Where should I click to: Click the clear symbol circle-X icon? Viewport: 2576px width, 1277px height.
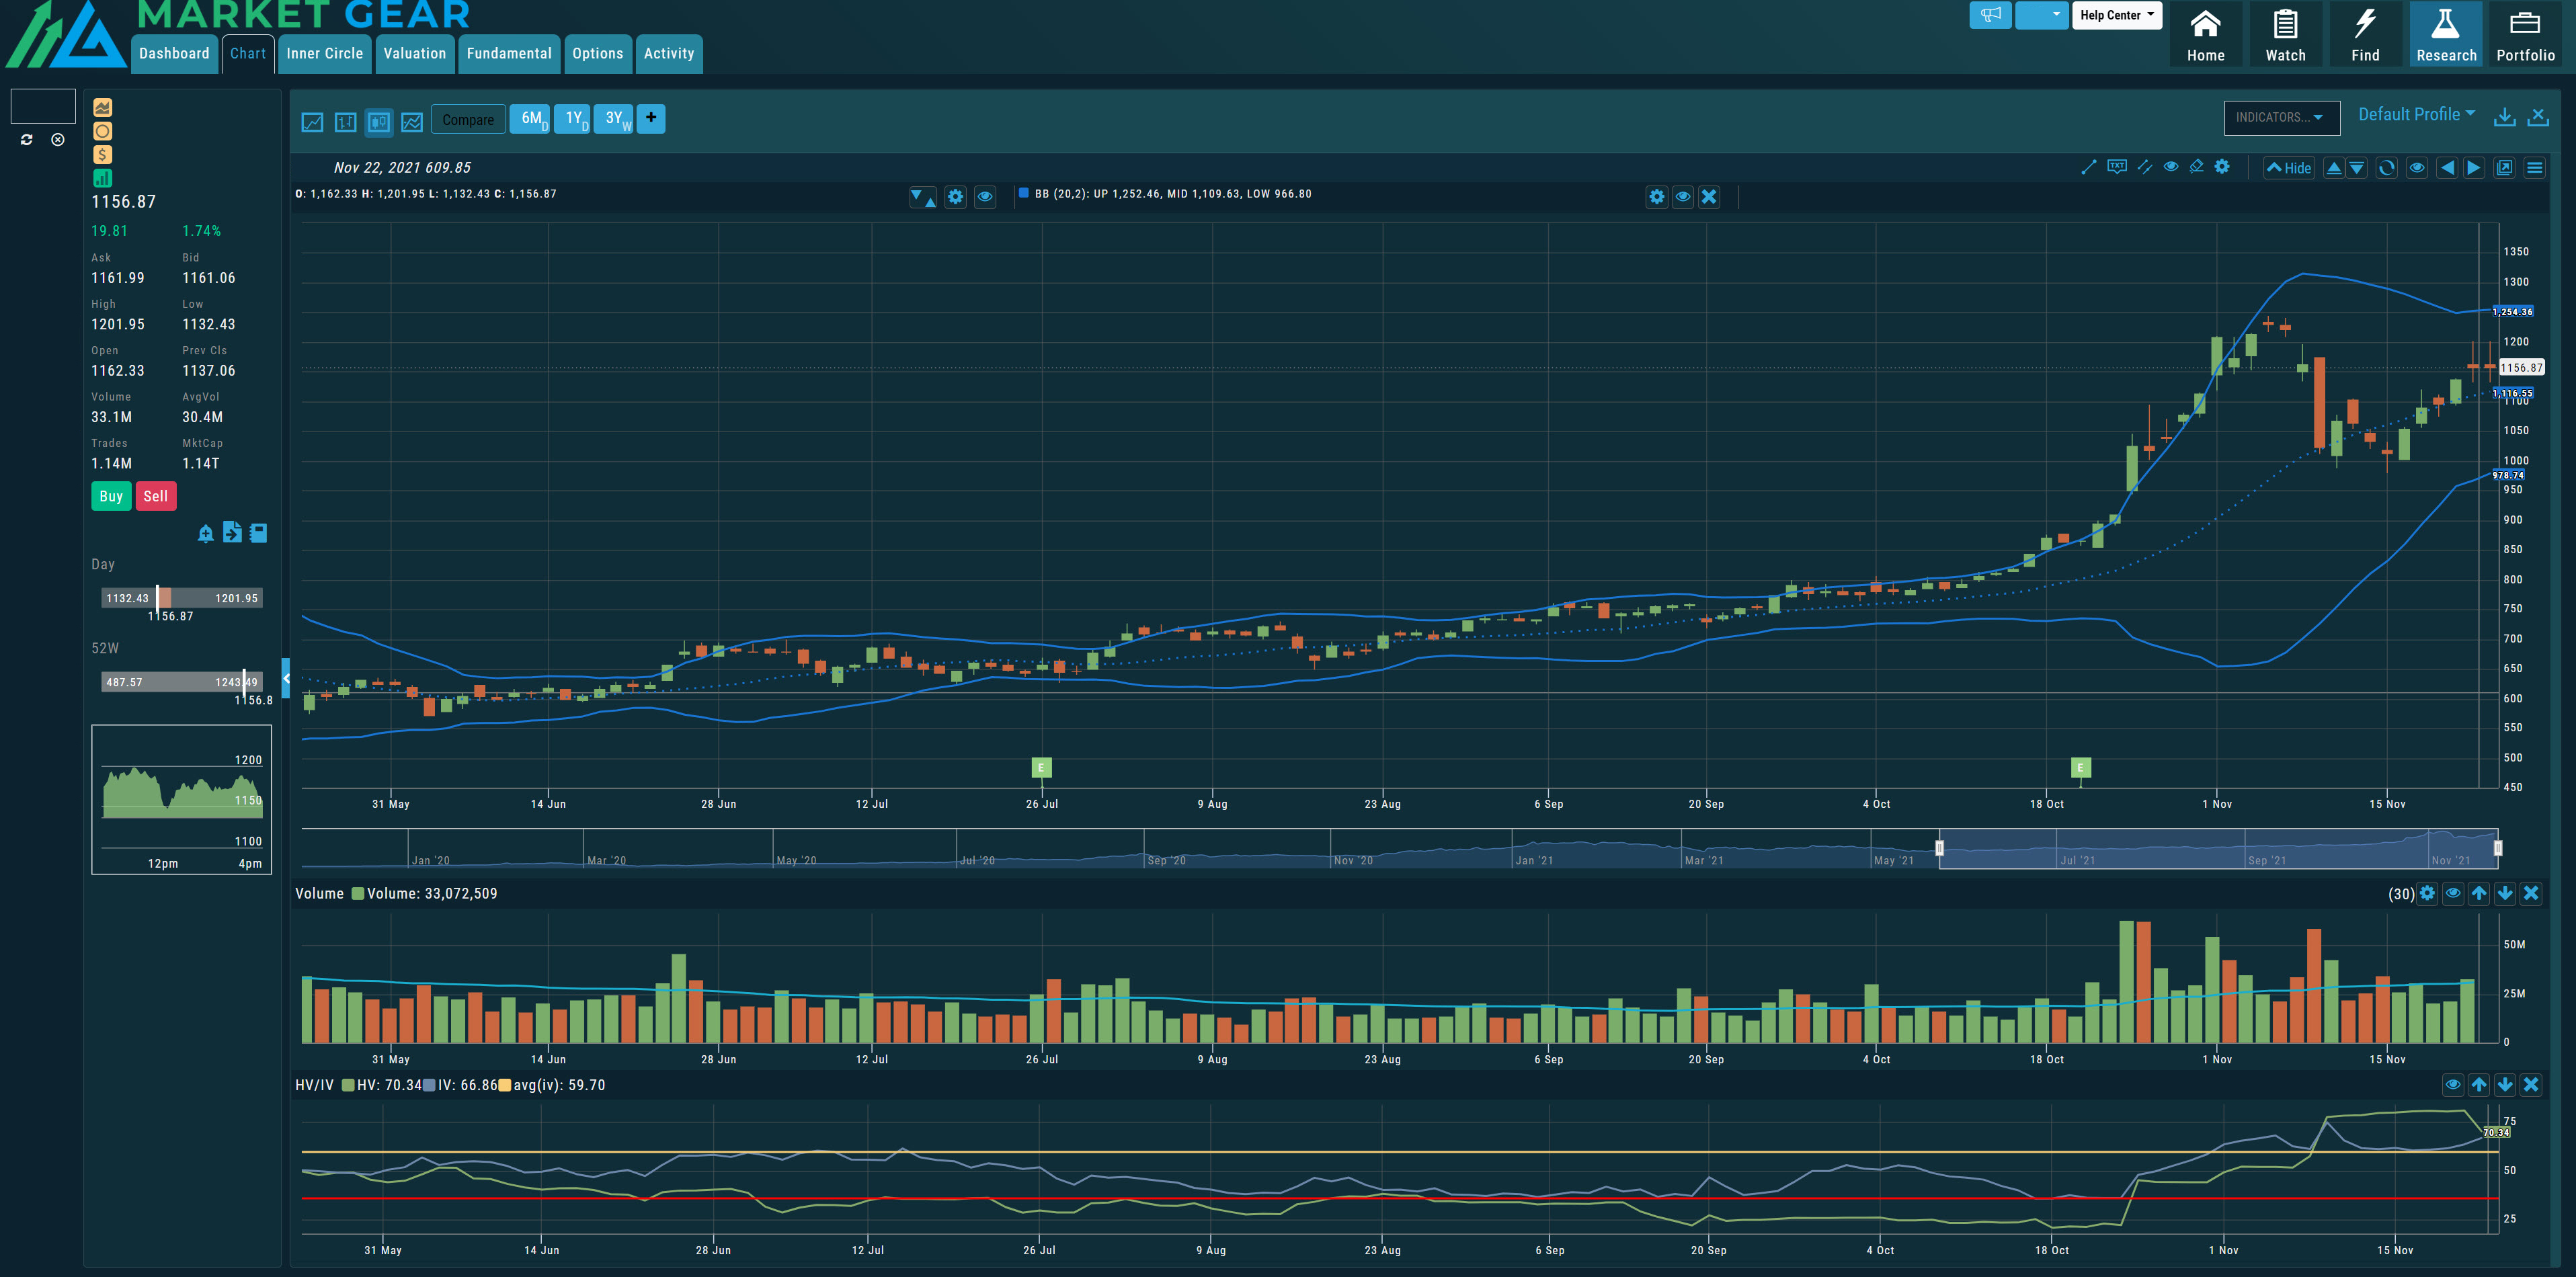tap(58, 140)
